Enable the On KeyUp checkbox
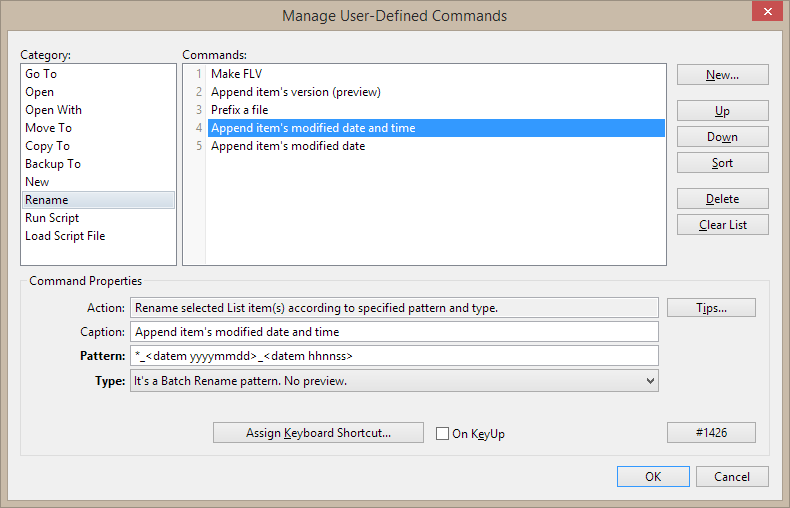The image size is (790, 508). coord(443,434)
